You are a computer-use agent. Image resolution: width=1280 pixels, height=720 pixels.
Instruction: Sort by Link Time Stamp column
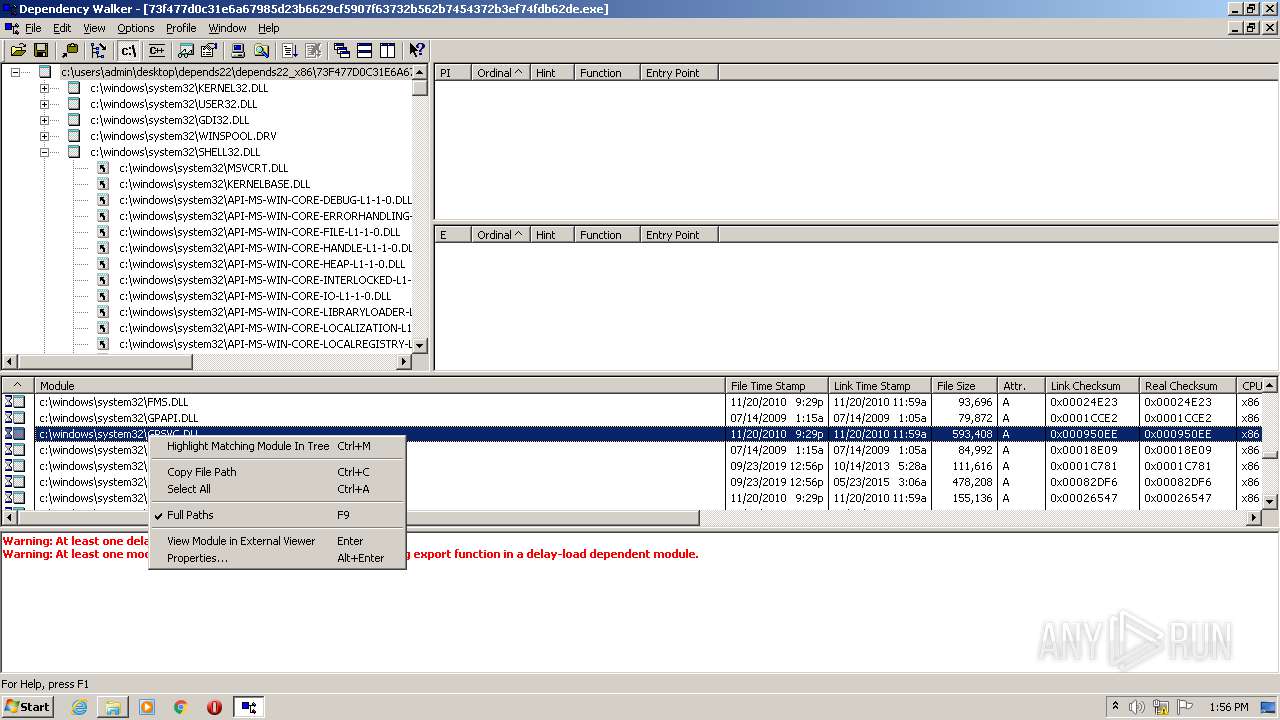pyautogui.click(x=880, y=386)
